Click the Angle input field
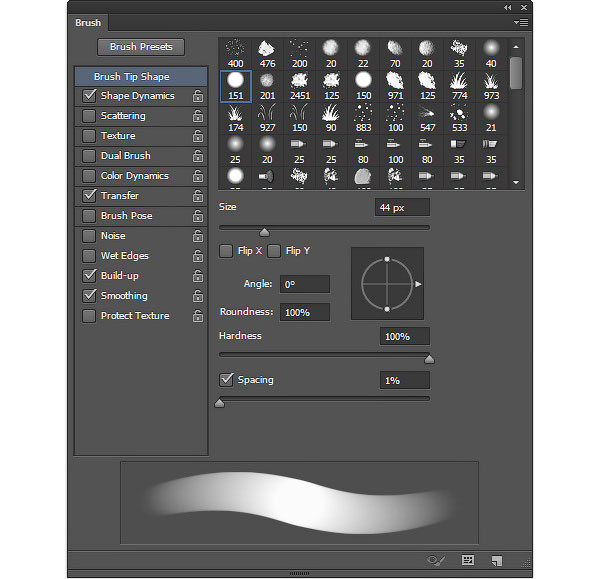 tap(305, 284)
